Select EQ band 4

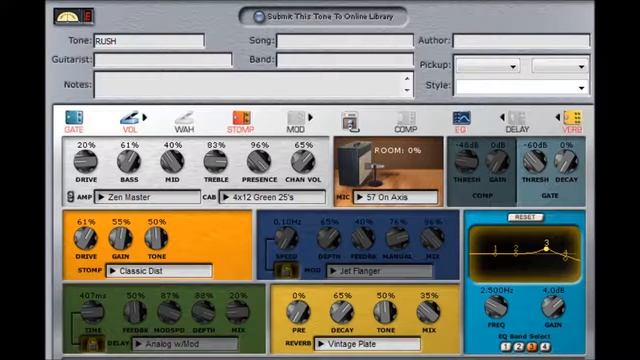pyautogui.click(x=545, y=347)
